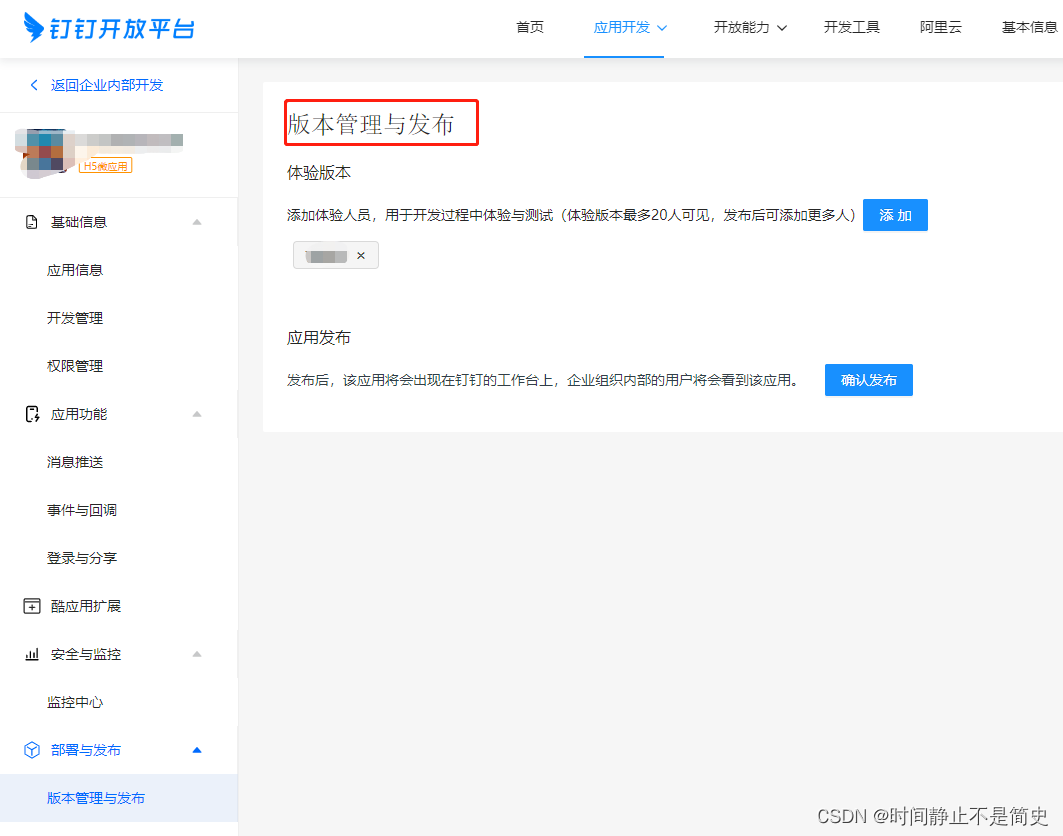Click the 确认发布 publish button
This screenshot has height=836, width=1063.
pos(868,379)
